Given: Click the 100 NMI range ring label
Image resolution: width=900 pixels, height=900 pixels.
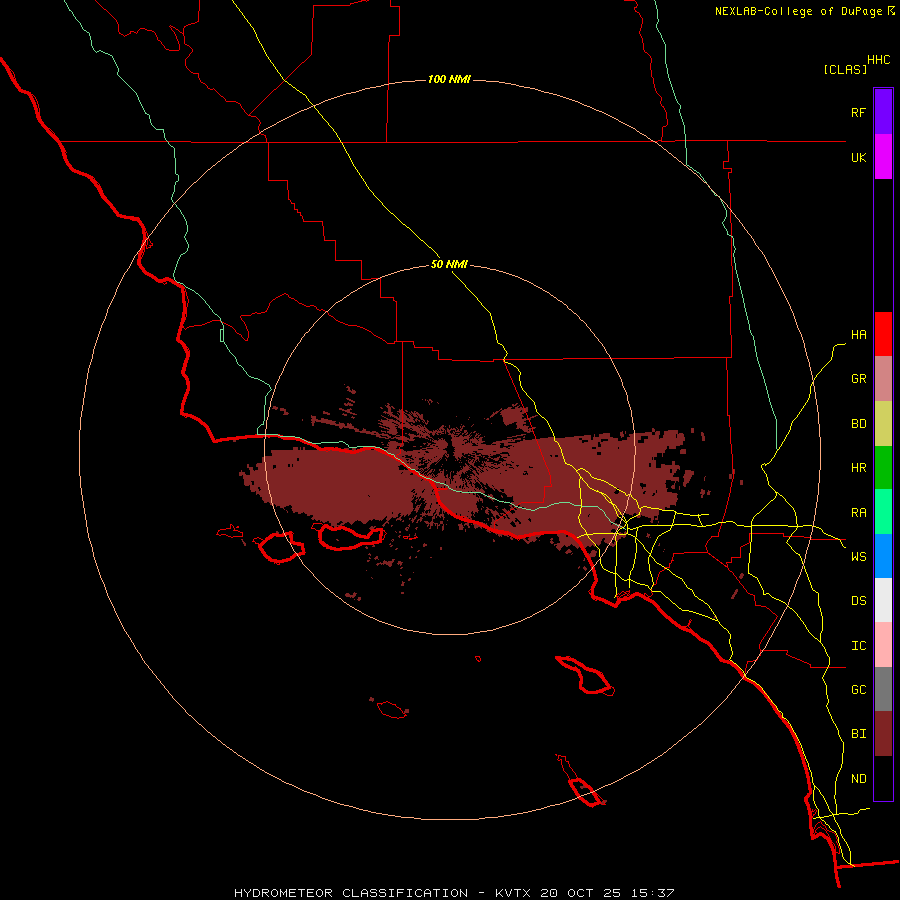Looking at the screenshot, I should tap(449, 79).
